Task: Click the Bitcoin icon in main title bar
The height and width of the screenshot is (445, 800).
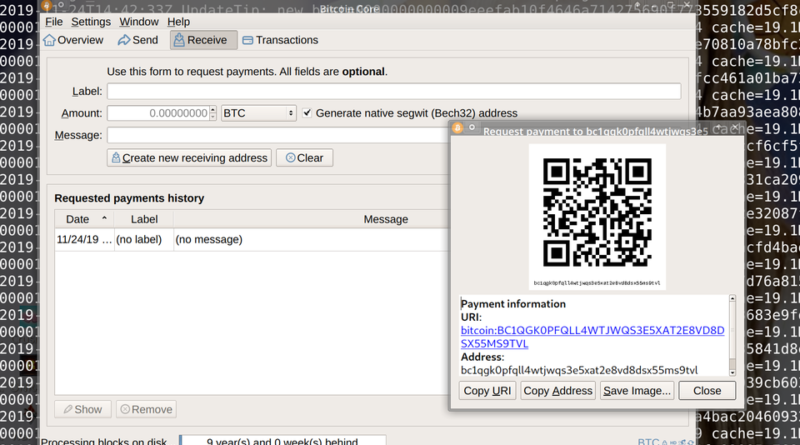Action: click(x=46, y=6)
